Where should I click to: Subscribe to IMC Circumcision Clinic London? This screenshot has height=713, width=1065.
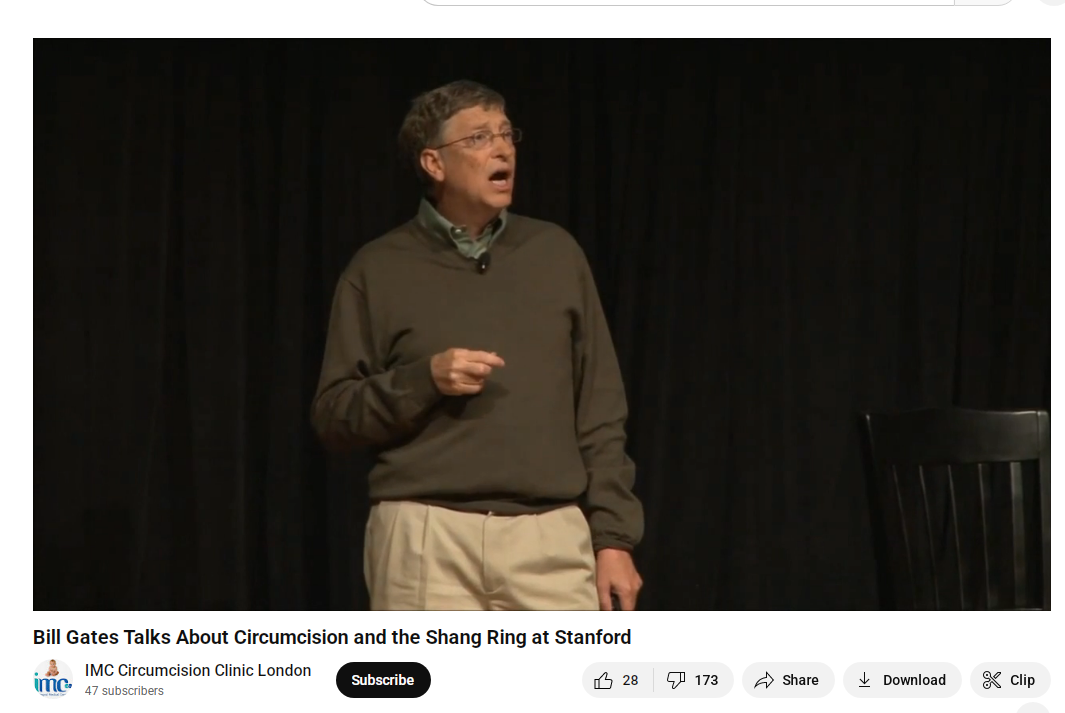(383, 680)
